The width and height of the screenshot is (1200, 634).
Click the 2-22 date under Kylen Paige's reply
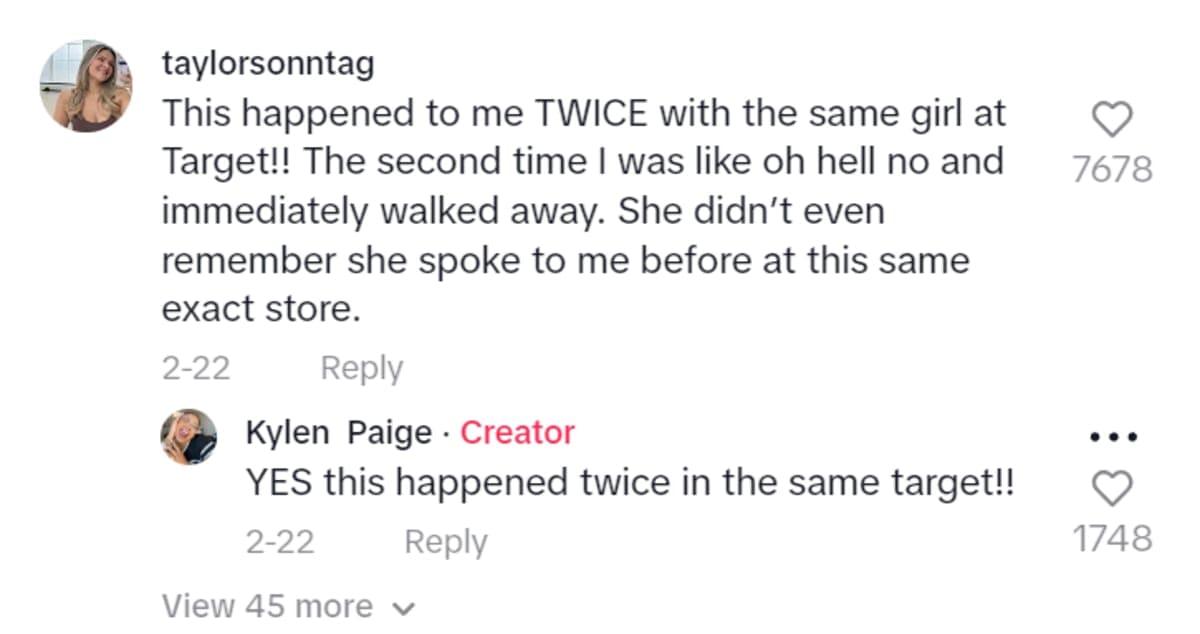pos(280,542)
